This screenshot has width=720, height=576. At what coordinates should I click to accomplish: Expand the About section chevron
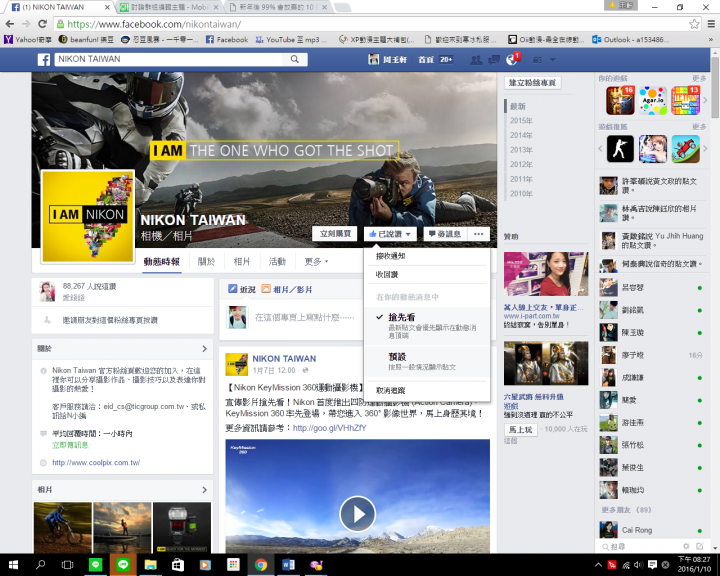205,349
